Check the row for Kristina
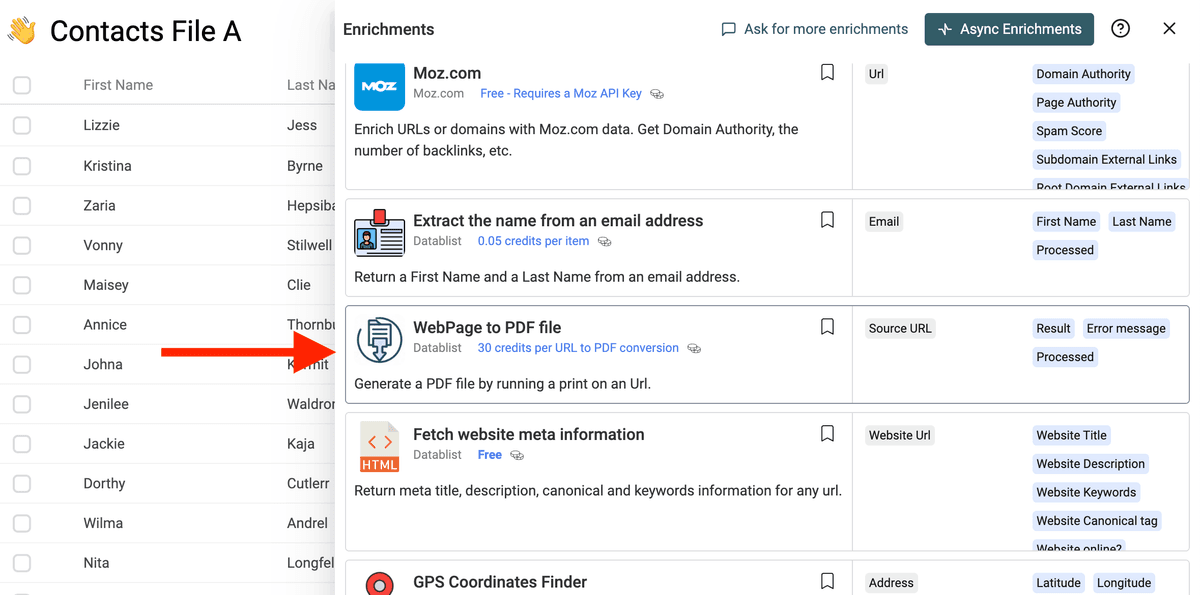Screen dimensions: 1200x595 point(22,166)
